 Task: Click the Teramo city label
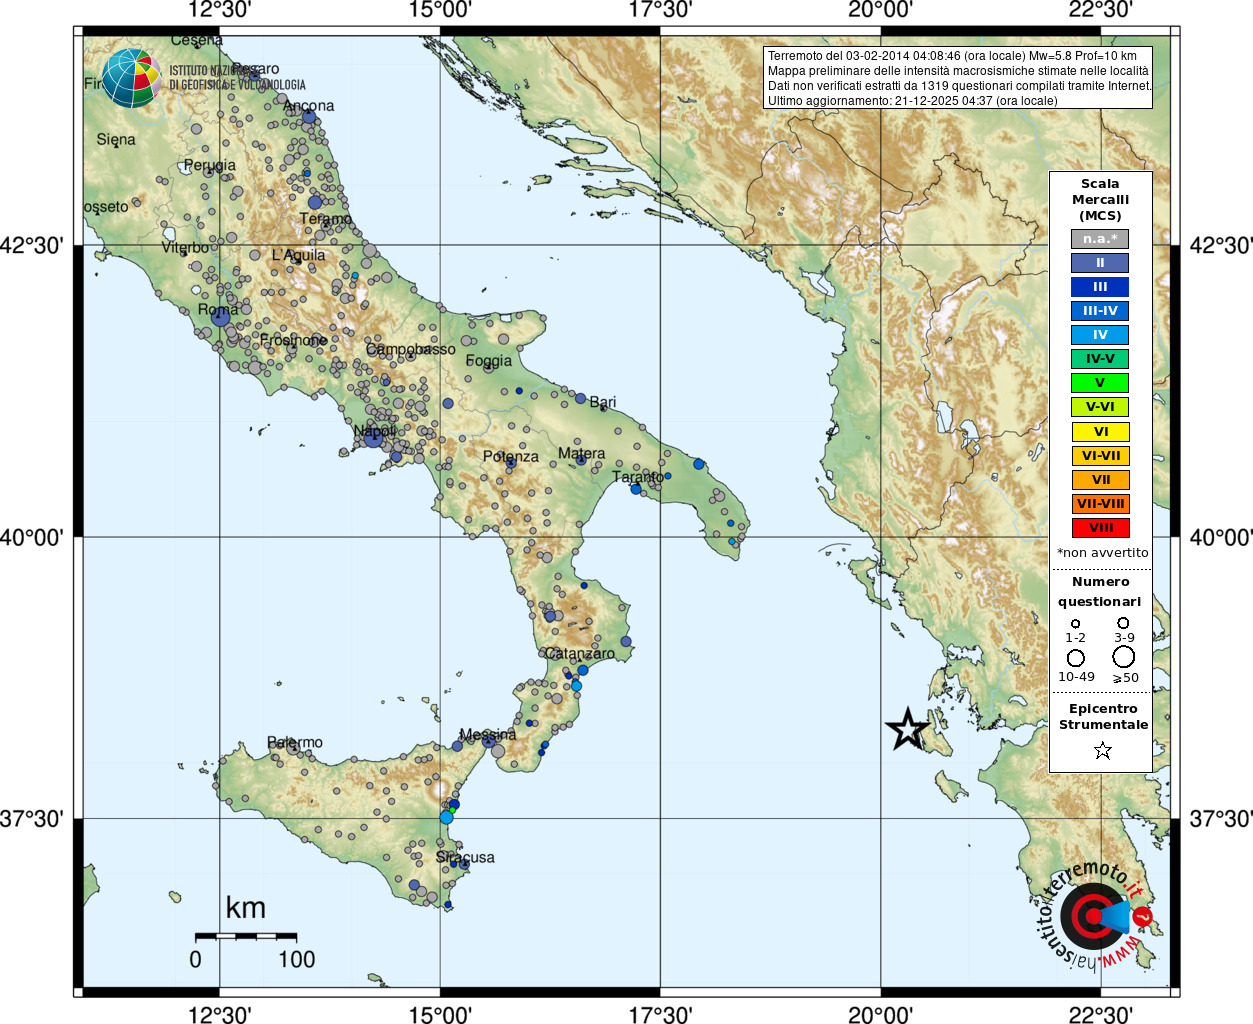point(325,219)
